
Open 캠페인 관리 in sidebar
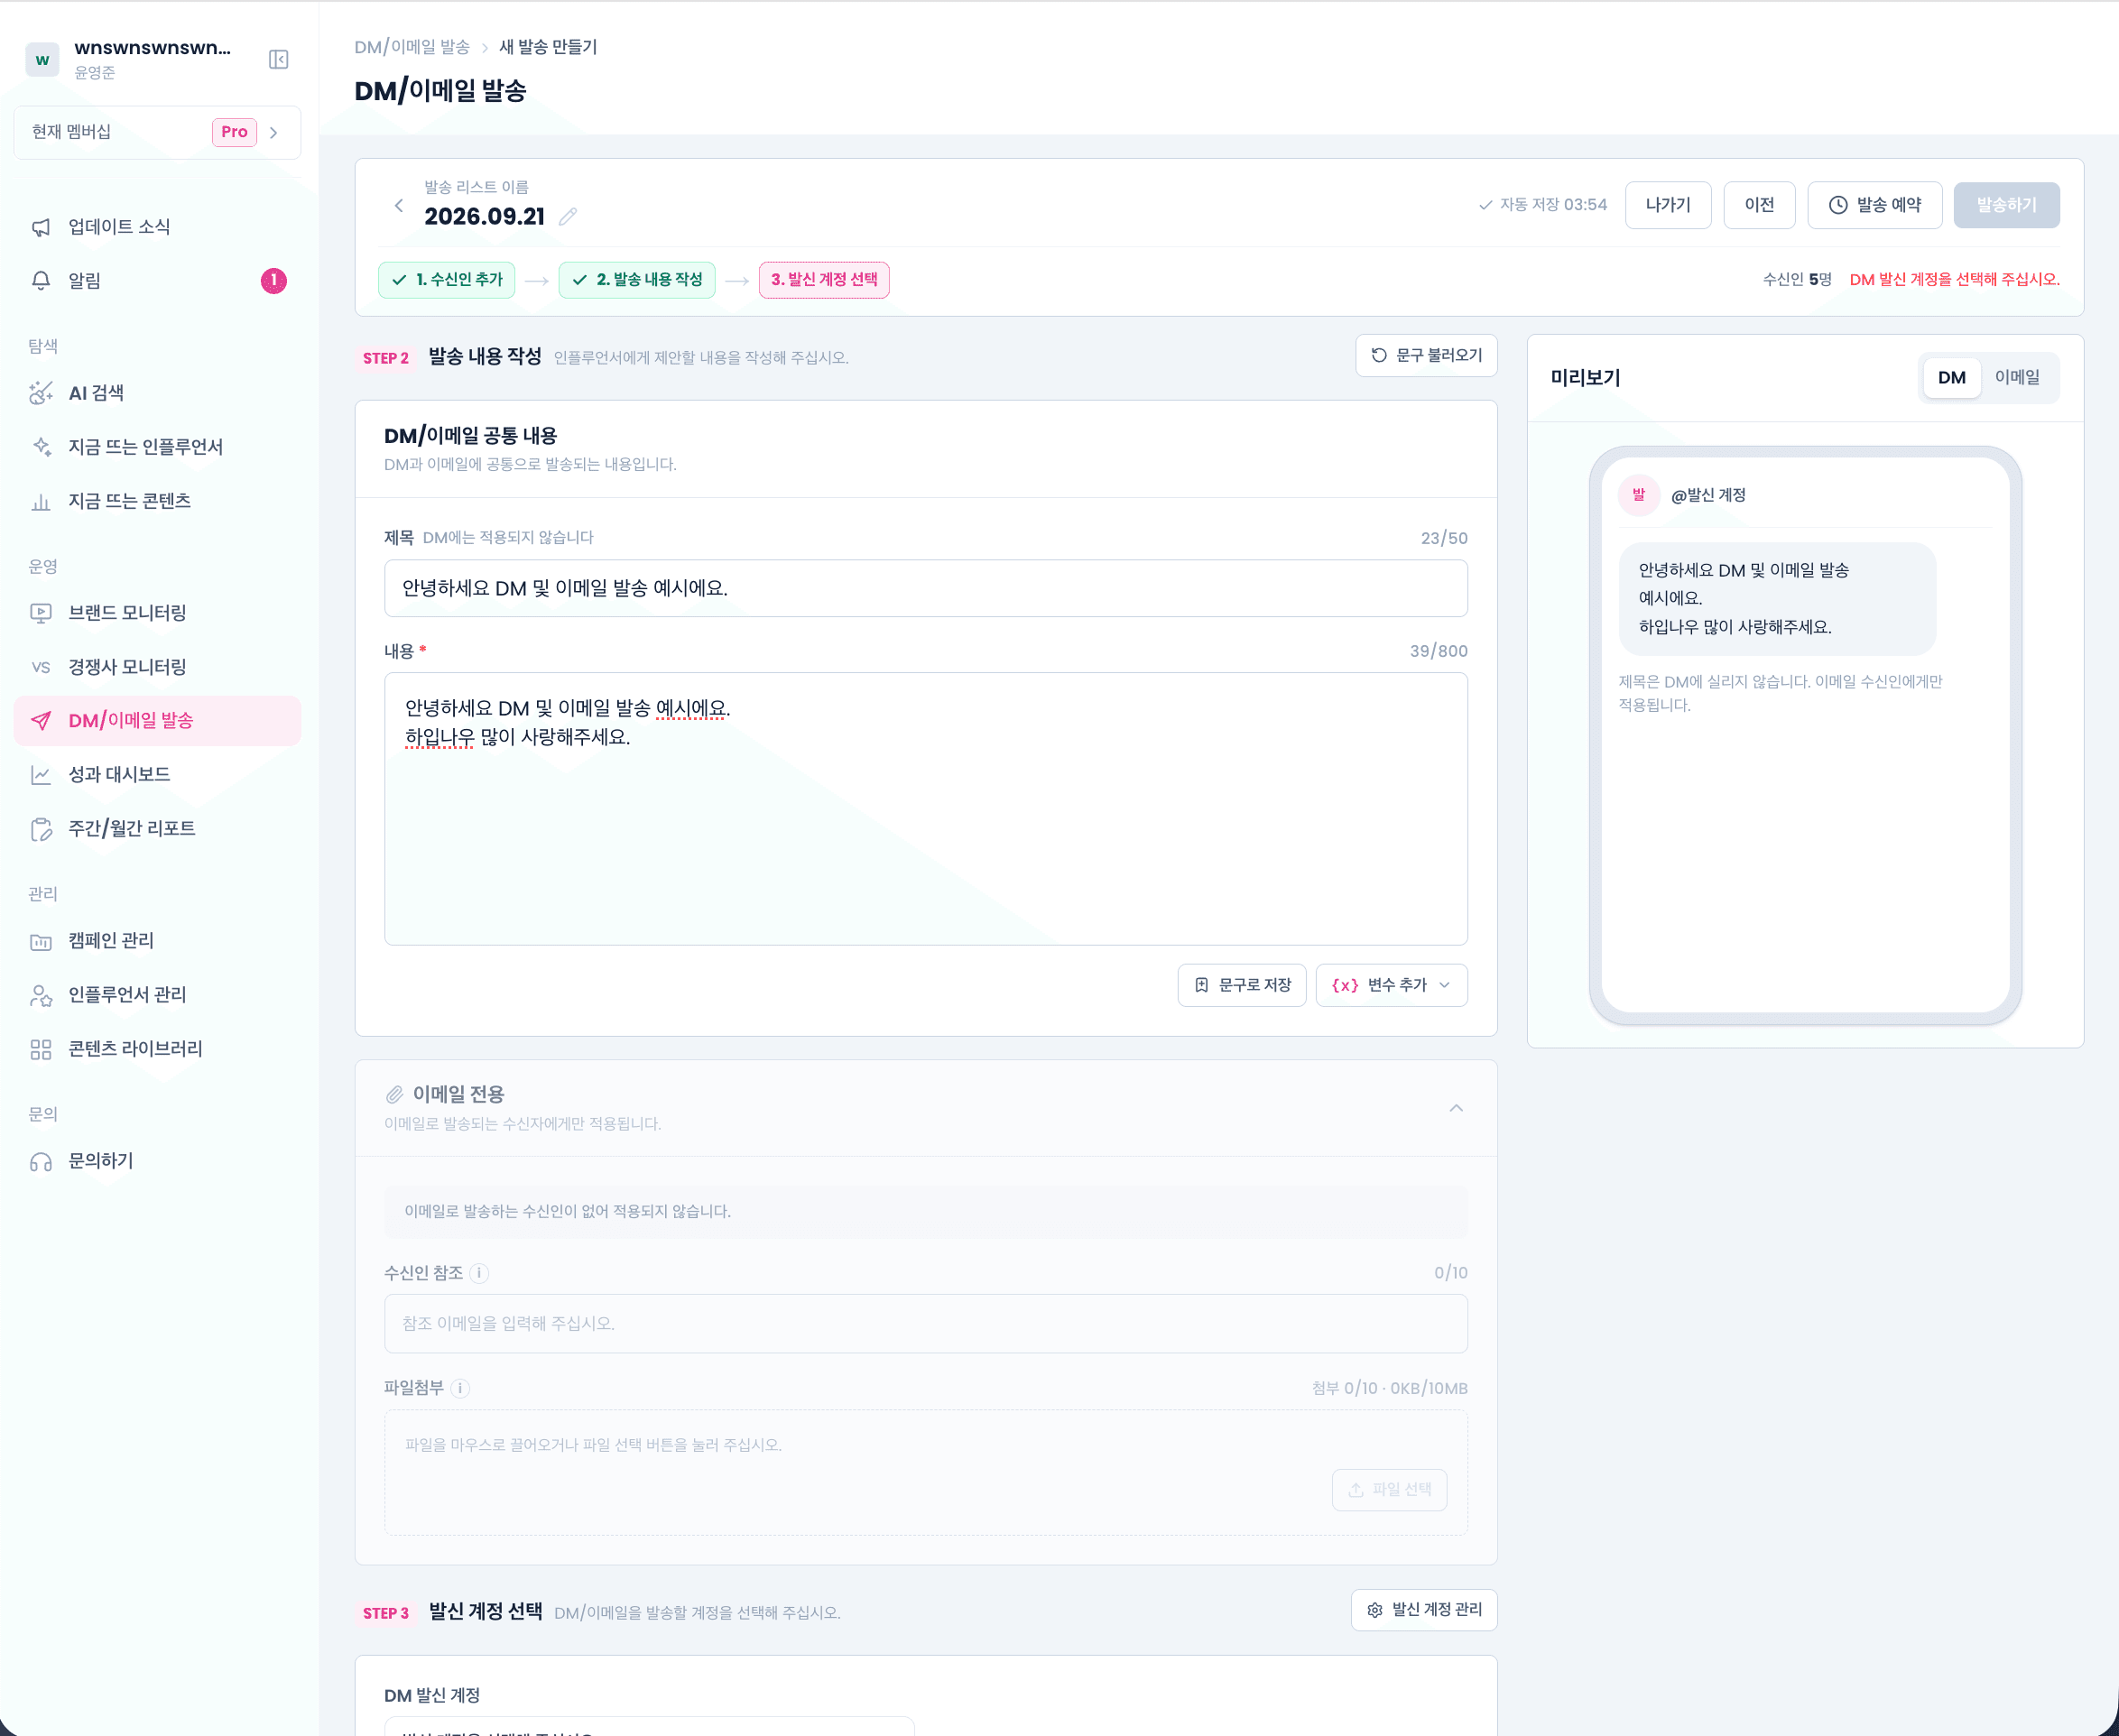157,941
